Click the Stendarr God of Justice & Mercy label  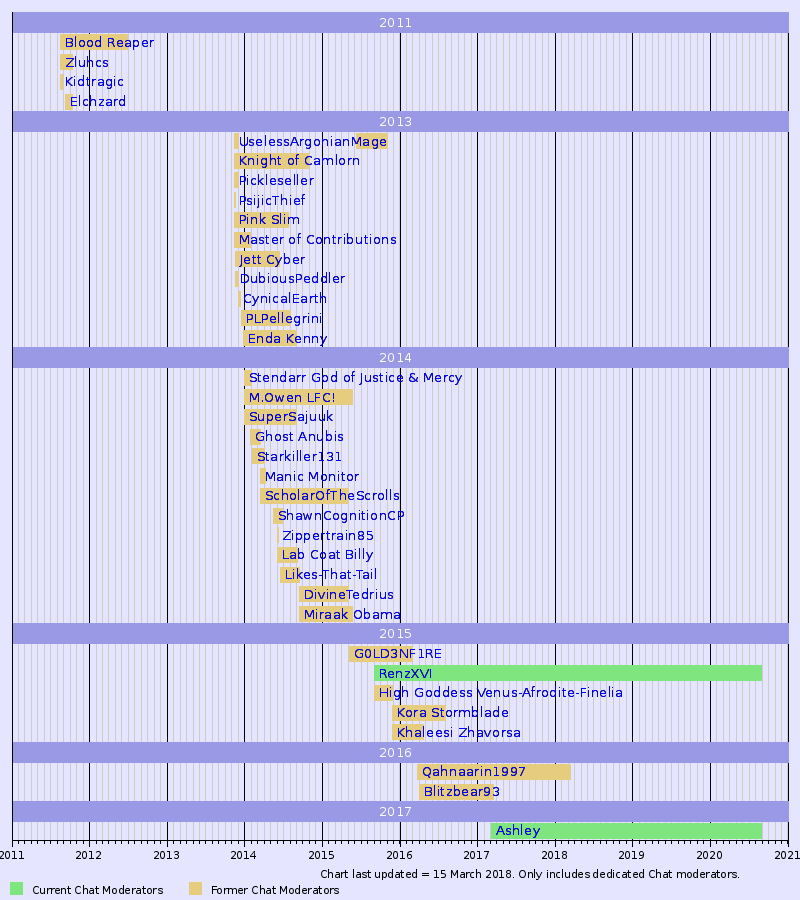(356, 378)
